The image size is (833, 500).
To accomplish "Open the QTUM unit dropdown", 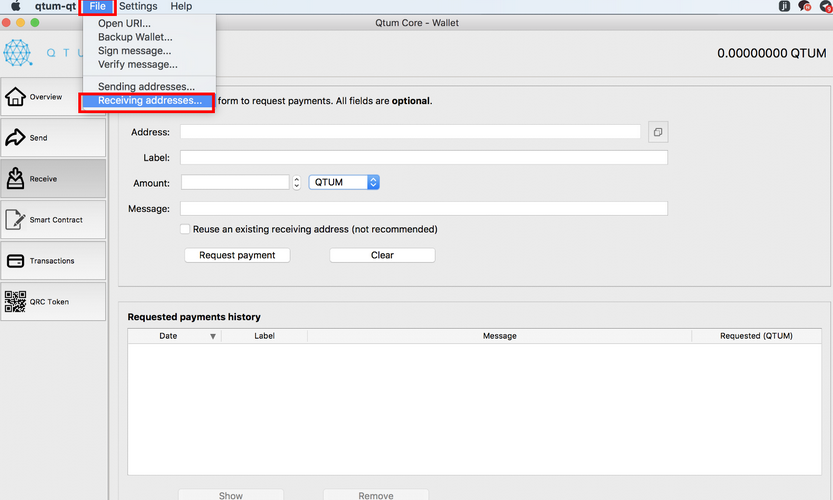I will pos(344,182).
